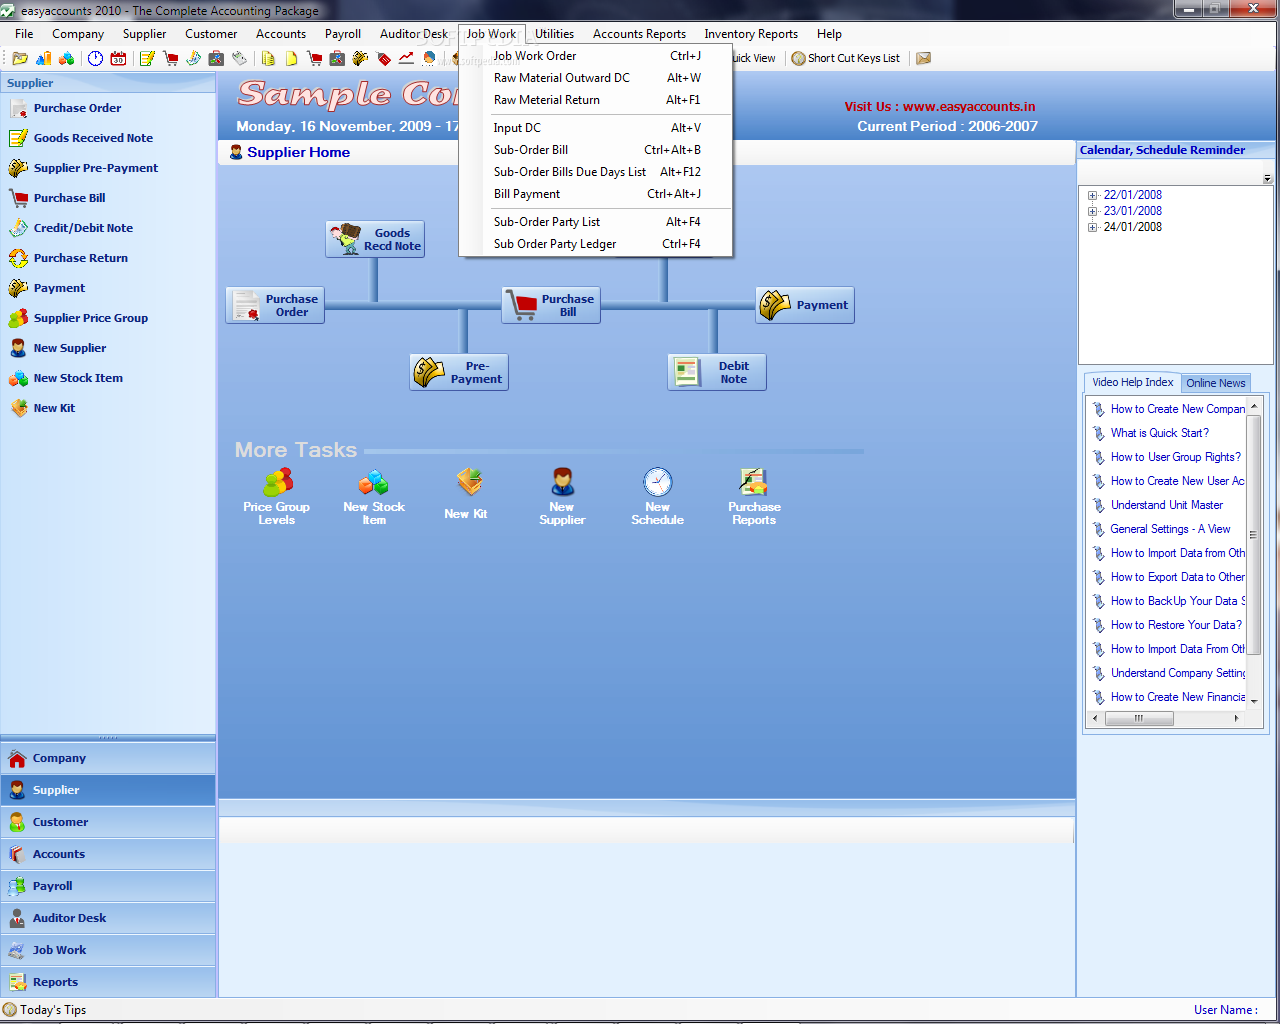Open Price Group Levels under More Tasks
1280x1024 pixels.
(277, 496)
